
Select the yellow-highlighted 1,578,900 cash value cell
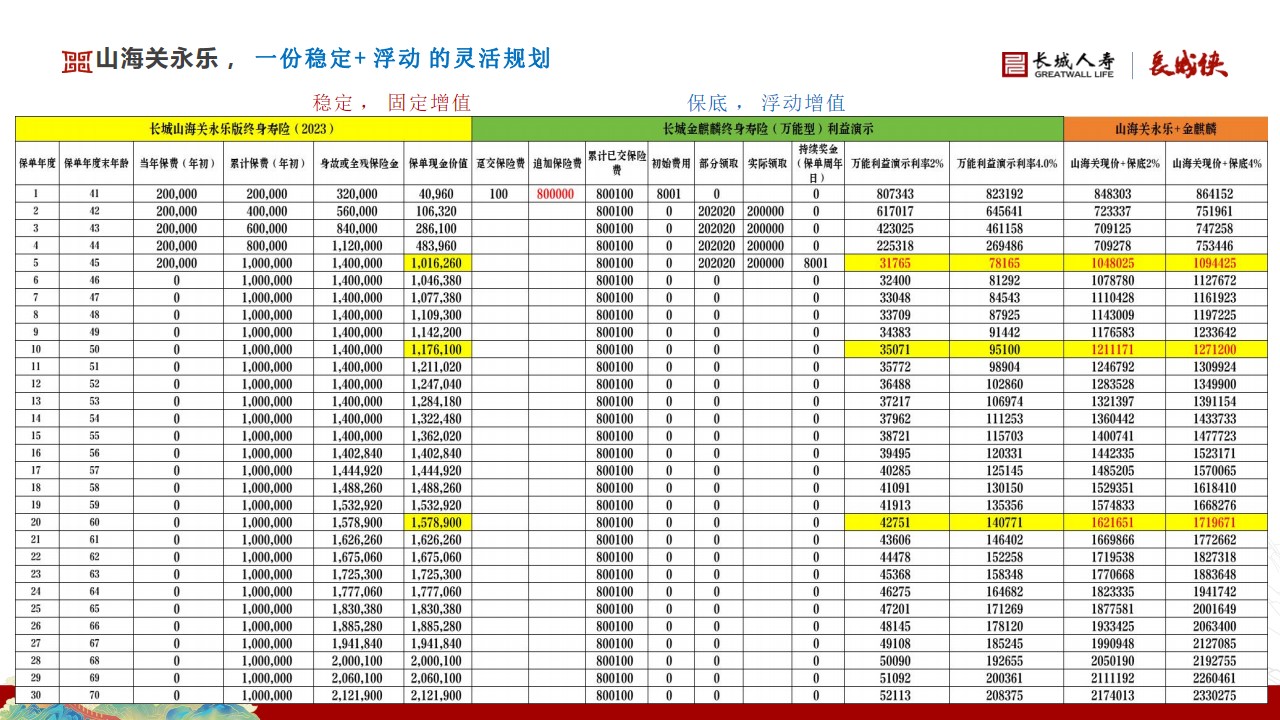(x=438, y=522)
